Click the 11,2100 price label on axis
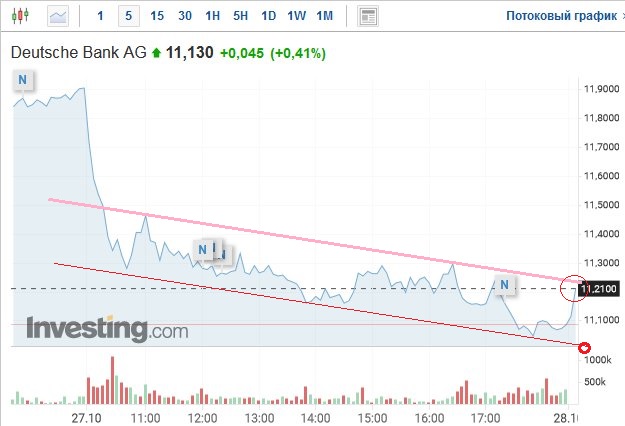The image size is (625, 426). (x=598, y=289)
